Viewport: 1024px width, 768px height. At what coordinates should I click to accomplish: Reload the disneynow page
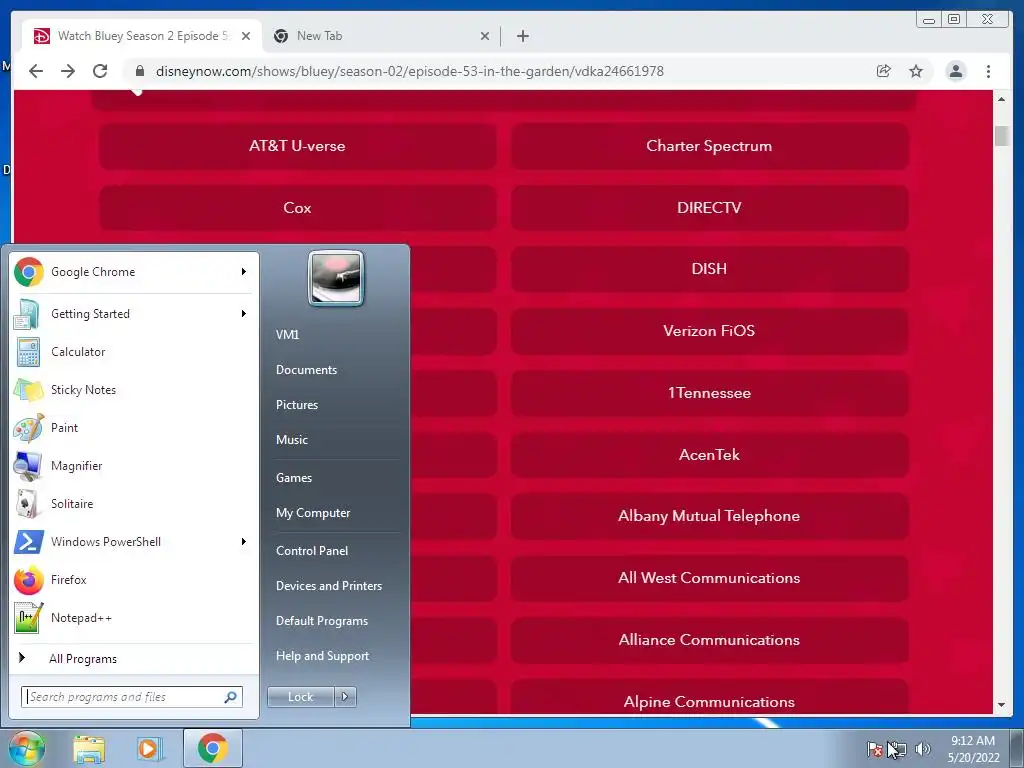click(100, 71)
